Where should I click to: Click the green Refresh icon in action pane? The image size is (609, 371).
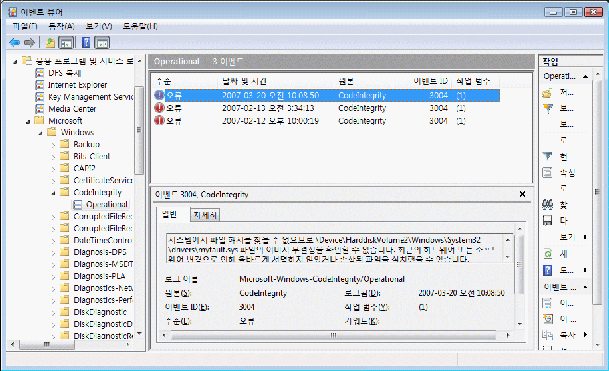(548, 254)
